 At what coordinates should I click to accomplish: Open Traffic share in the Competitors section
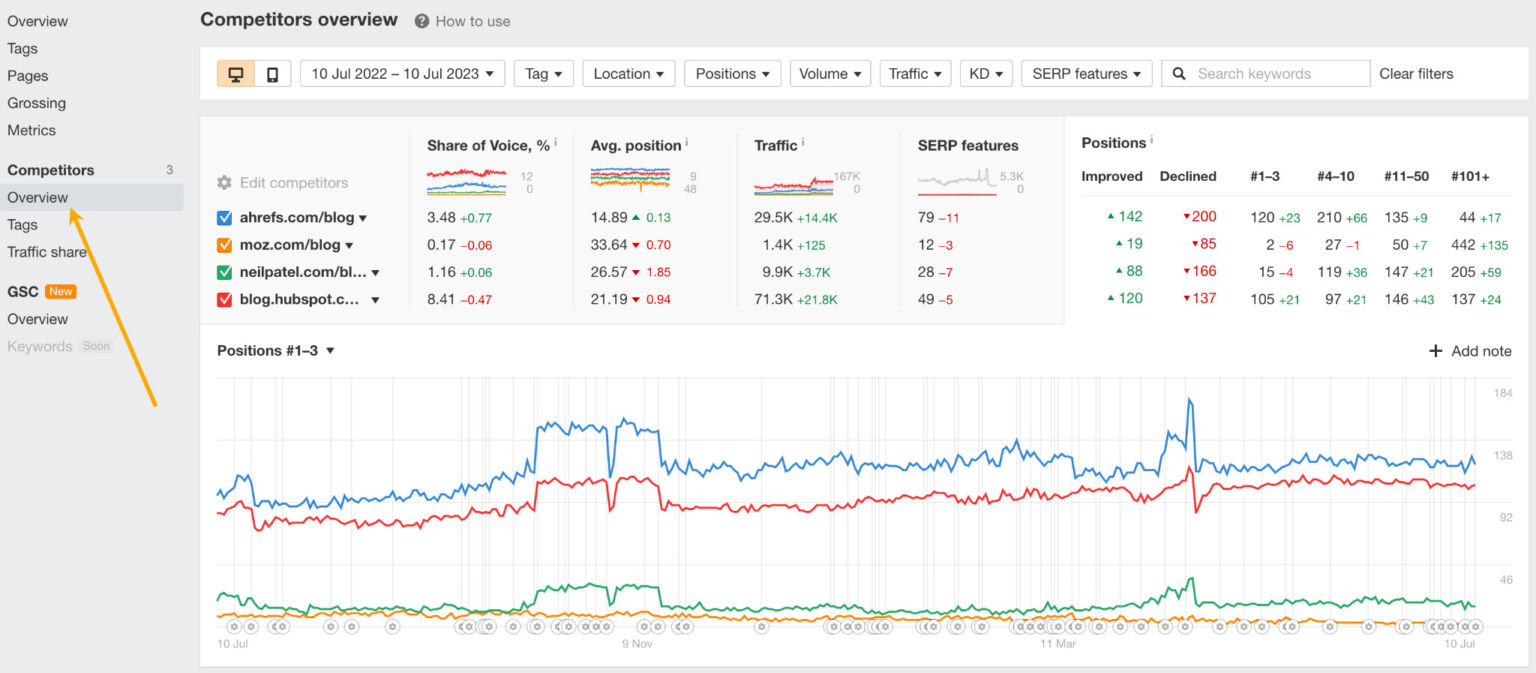[x=47, y=252]
